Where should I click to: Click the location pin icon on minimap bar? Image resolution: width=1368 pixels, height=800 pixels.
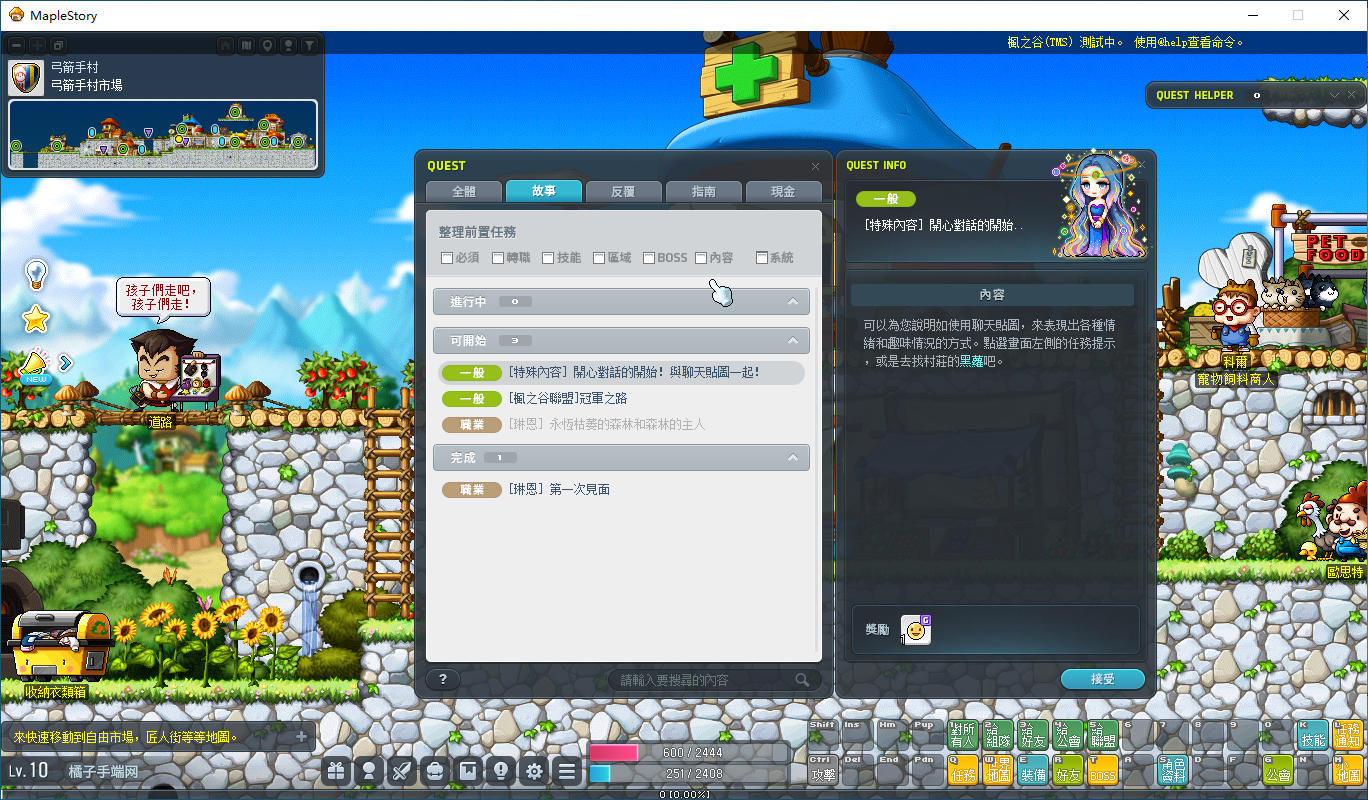[x=267, y=45]
